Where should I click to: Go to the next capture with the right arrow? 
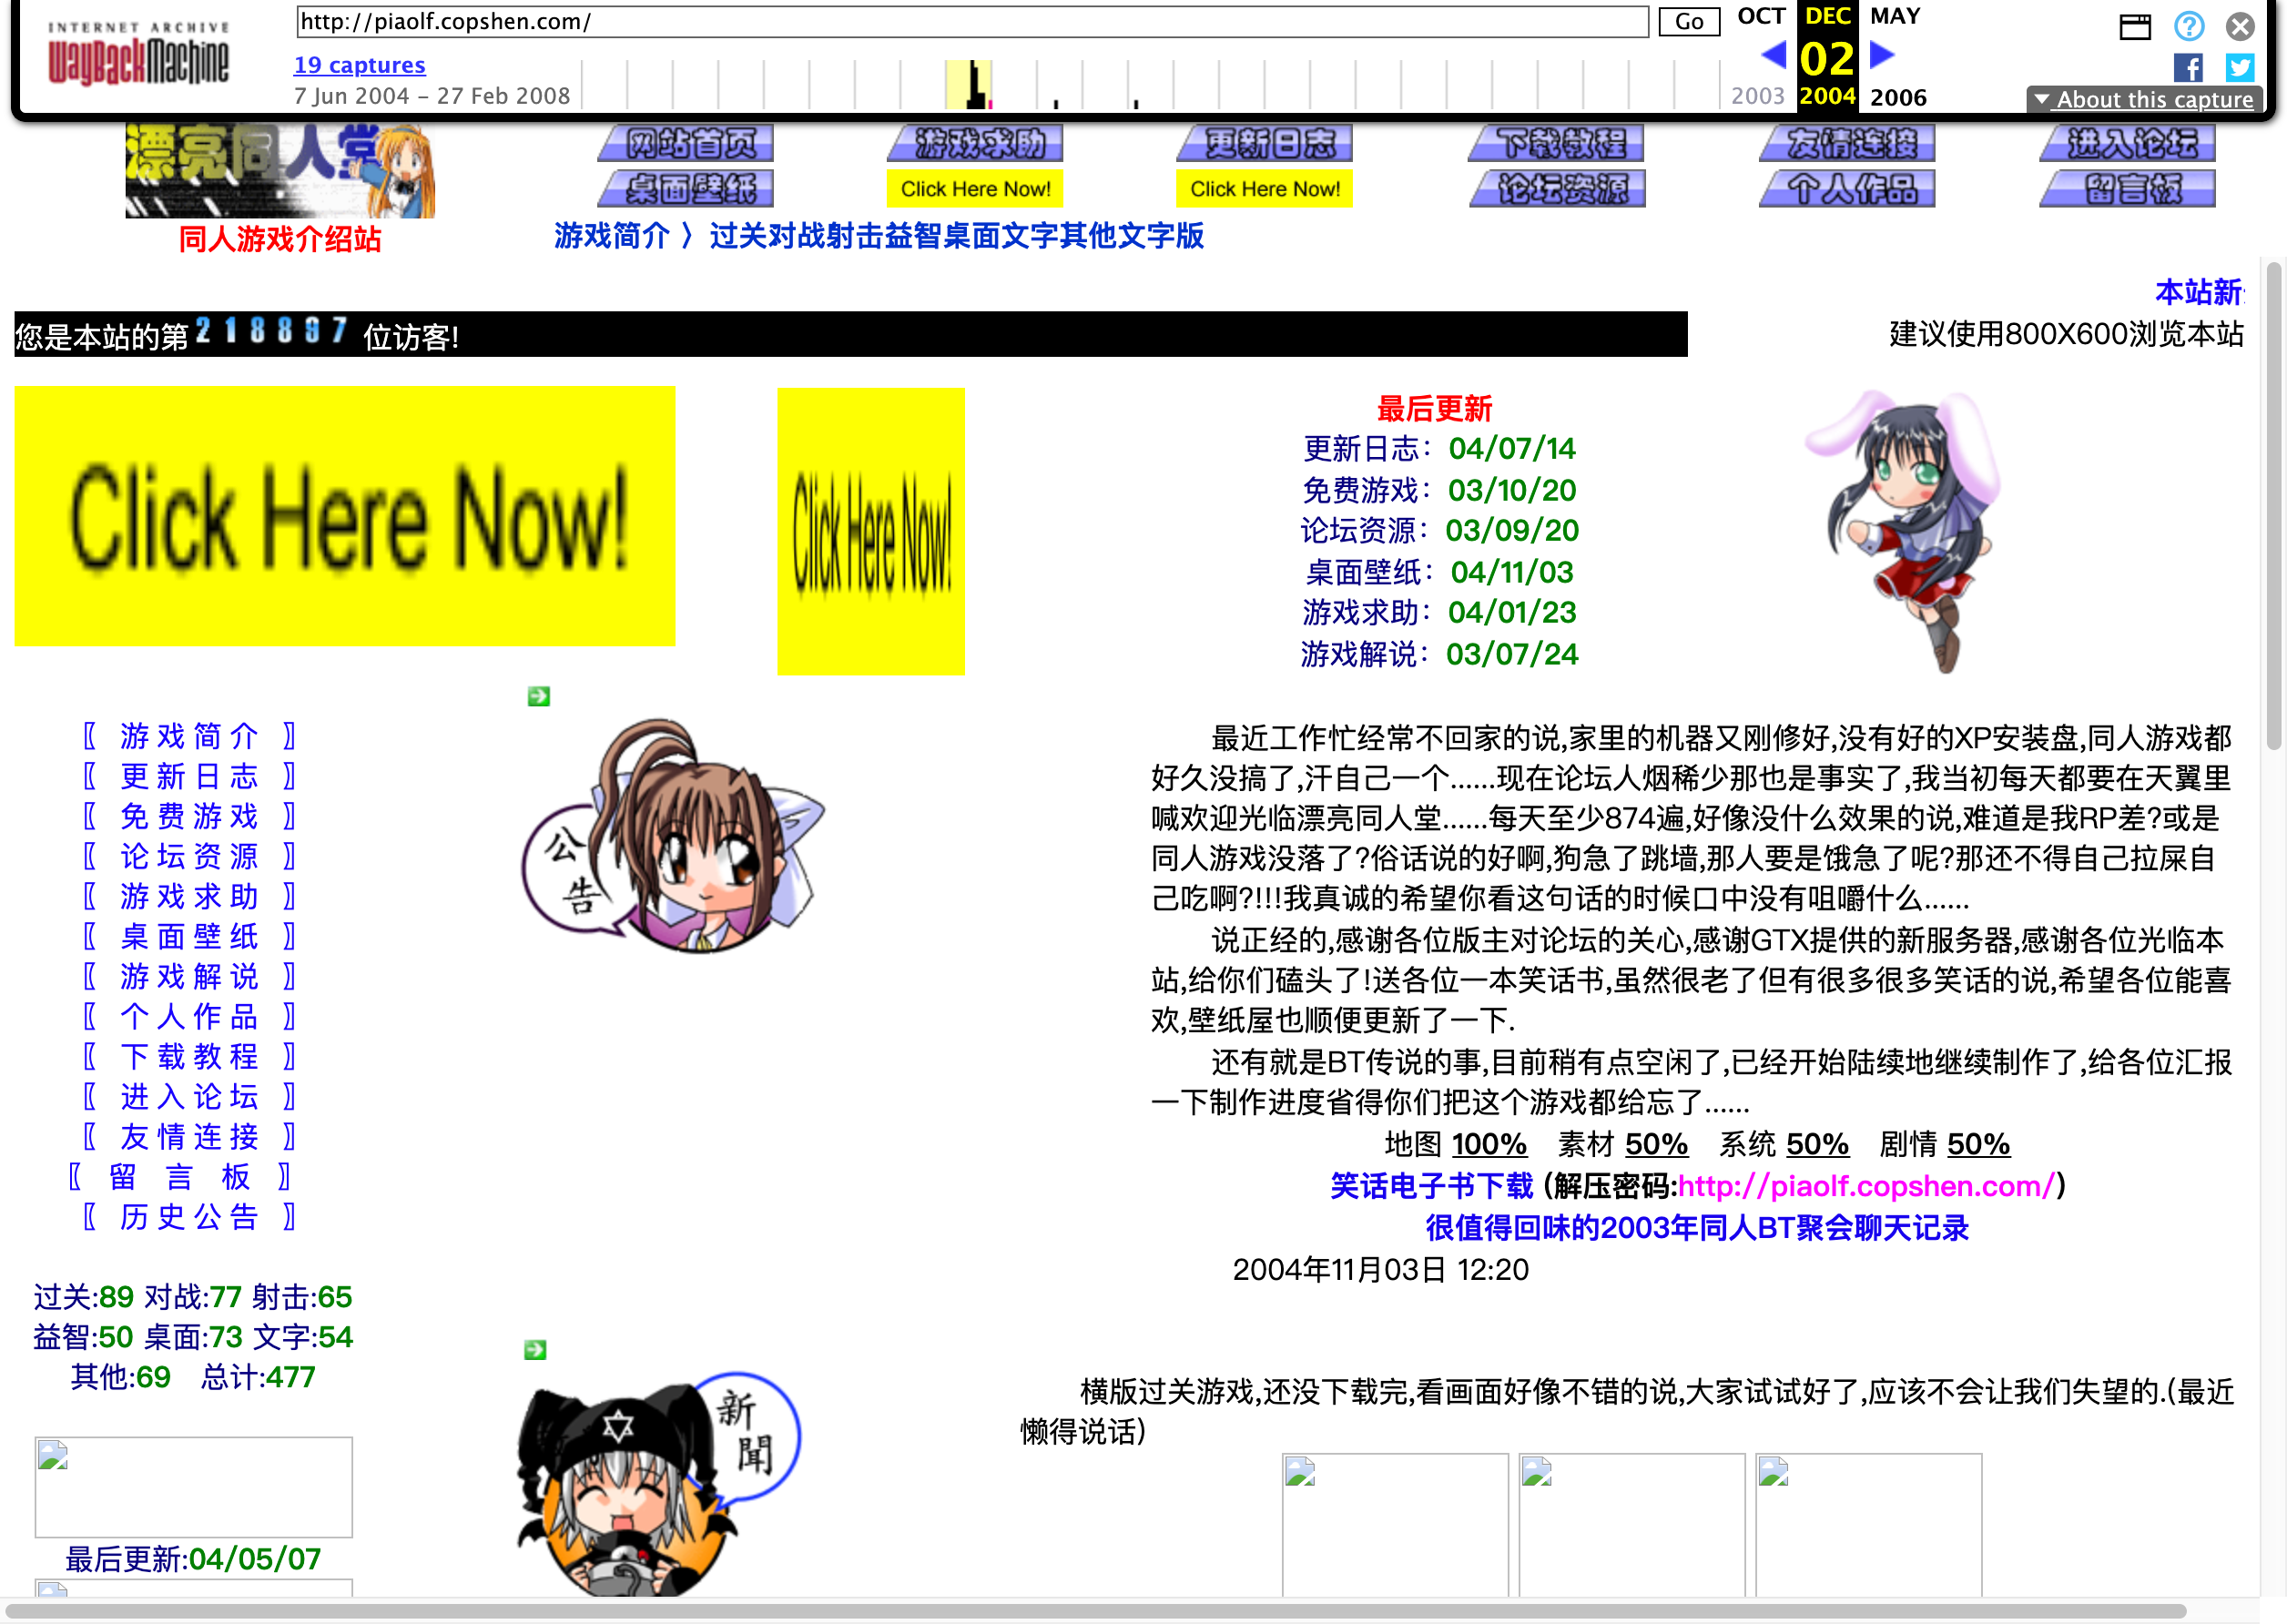coord(1881,55)
